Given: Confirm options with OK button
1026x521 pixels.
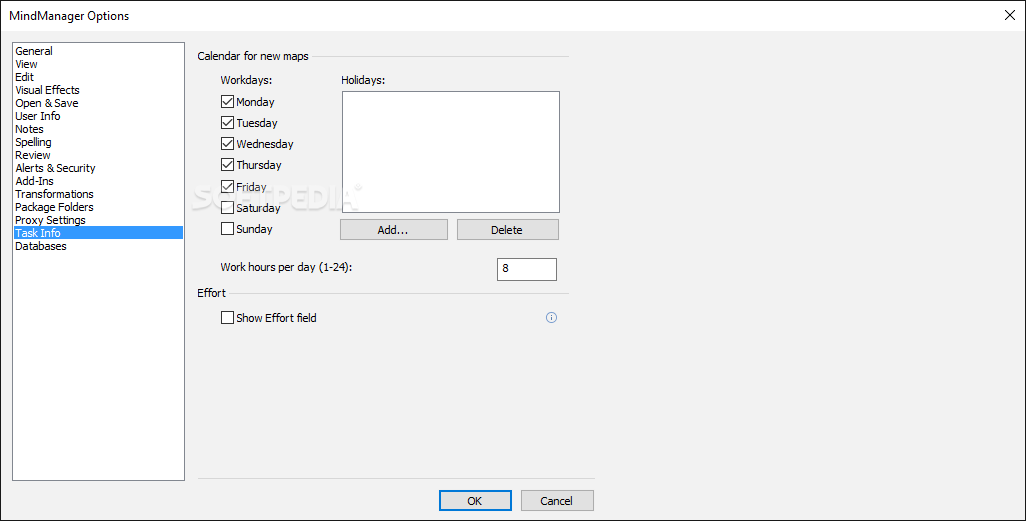Looking at the screenshot, I should coord(475,501).
